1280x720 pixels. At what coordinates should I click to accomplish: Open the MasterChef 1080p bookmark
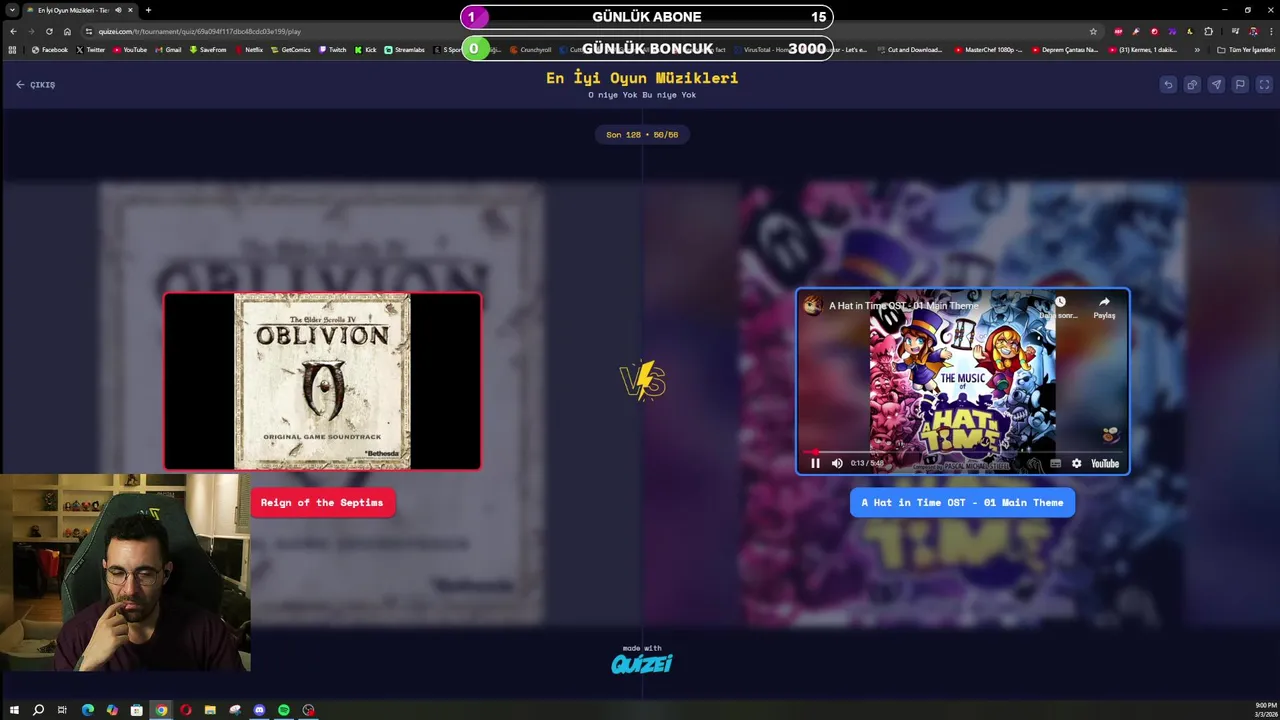pyautogui.click(x=989, y=50)
